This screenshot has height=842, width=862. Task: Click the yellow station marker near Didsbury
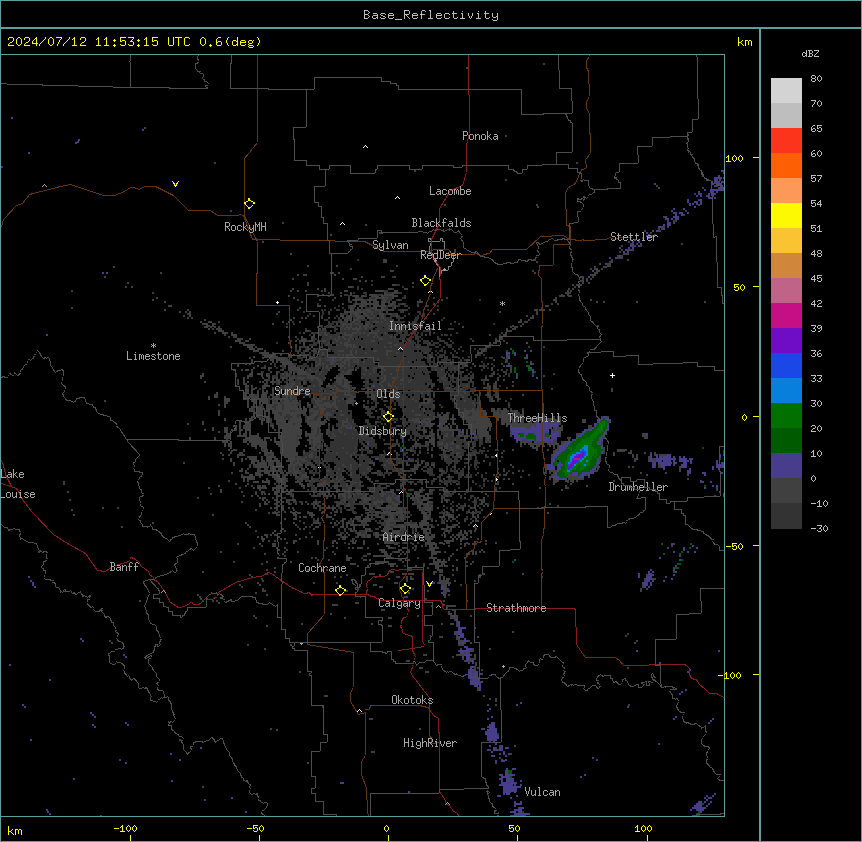click(388, 416)
